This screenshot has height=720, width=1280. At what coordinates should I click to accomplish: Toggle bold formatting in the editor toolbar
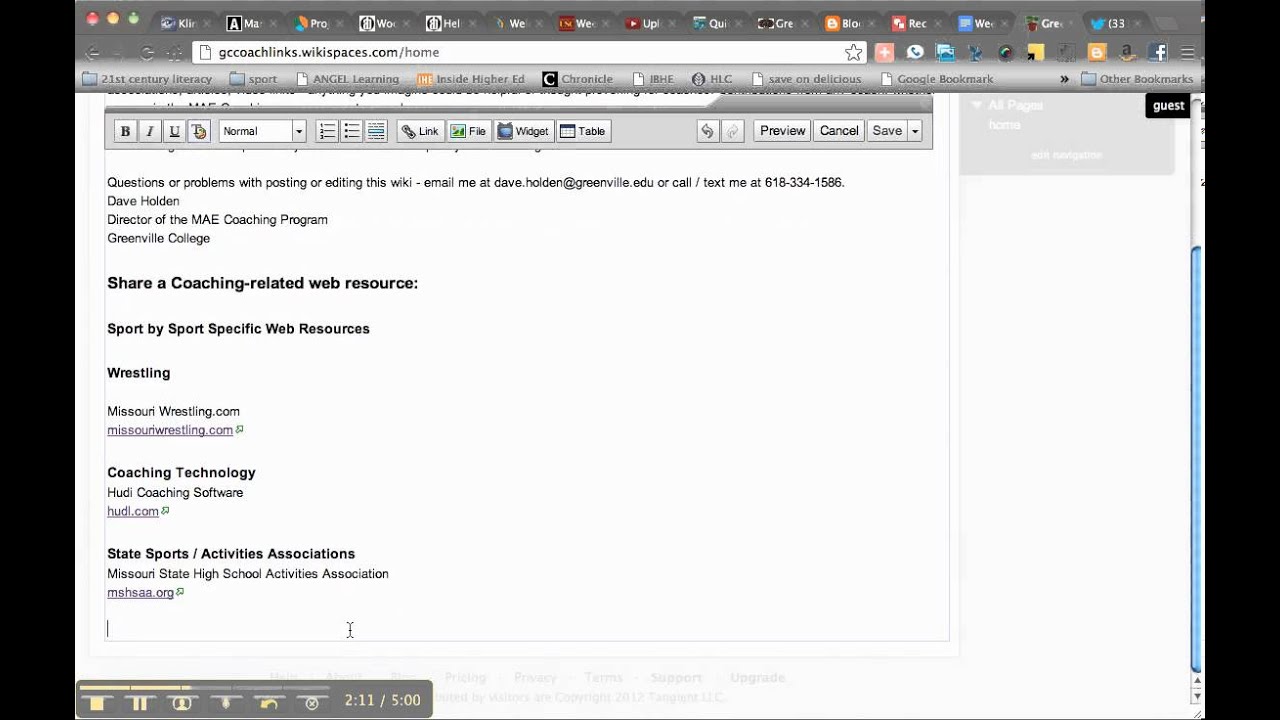[x=125, y=131]
